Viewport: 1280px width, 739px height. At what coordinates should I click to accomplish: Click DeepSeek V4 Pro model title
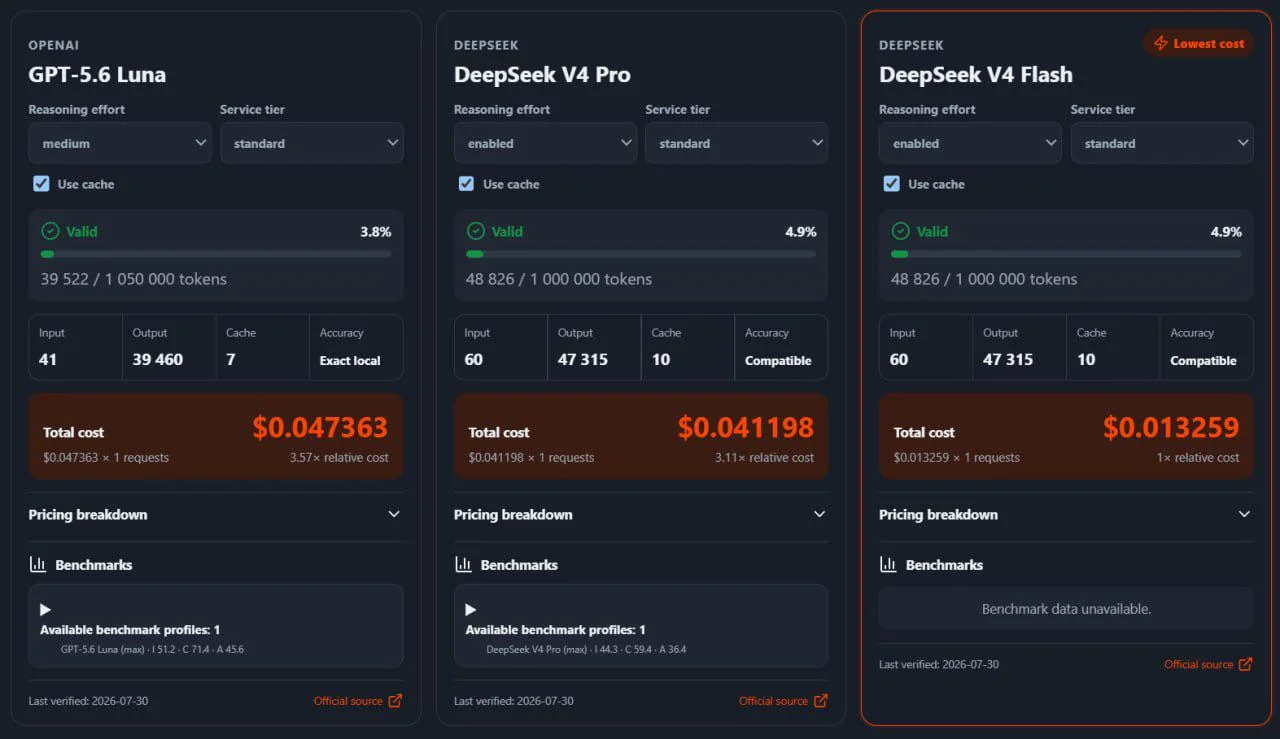pyautogui.click(x=542, y=75)
